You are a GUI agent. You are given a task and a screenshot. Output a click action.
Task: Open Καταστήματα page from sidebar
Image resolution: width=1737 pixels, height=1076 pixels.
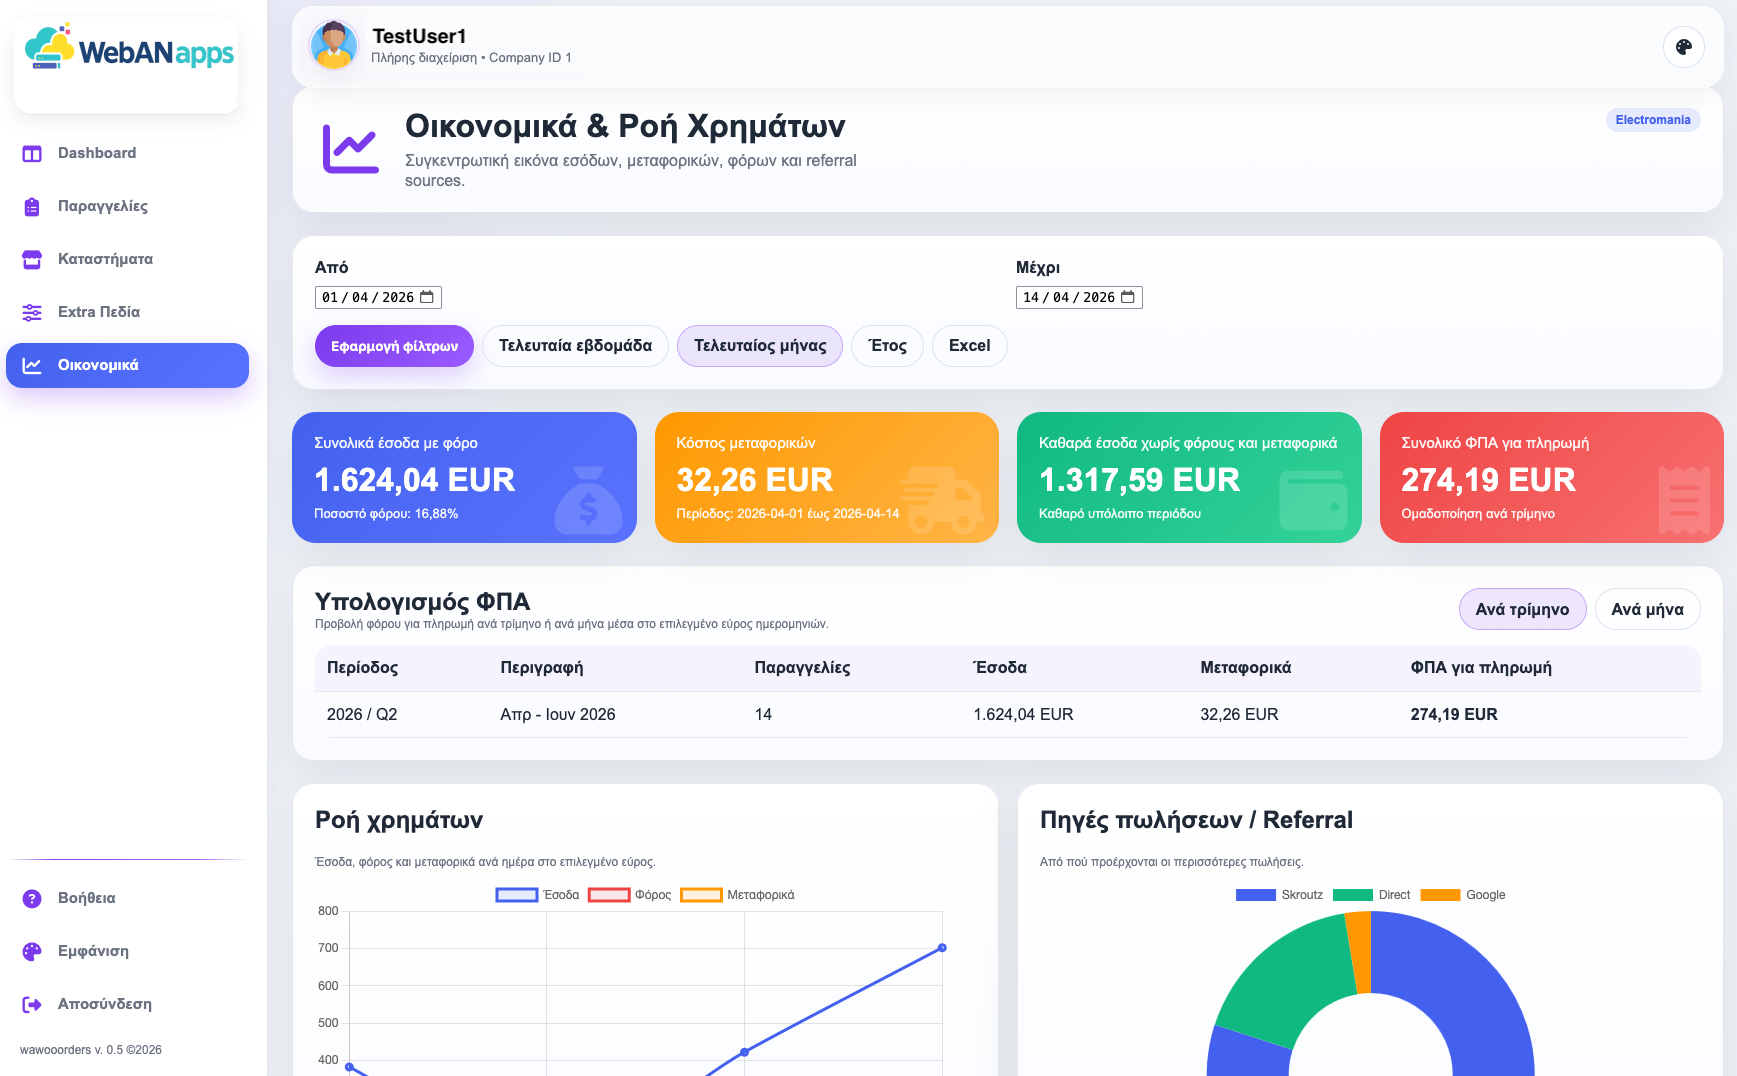click(127, 259)
